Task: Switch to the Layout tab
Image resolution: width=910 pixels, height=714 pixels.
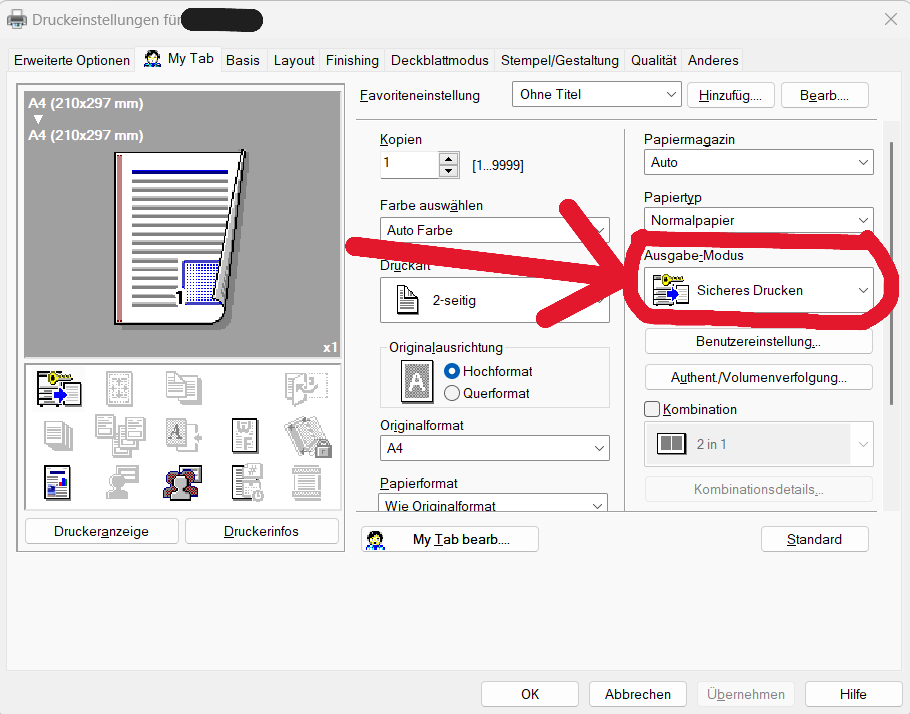Action: click(x=294, y=60)
